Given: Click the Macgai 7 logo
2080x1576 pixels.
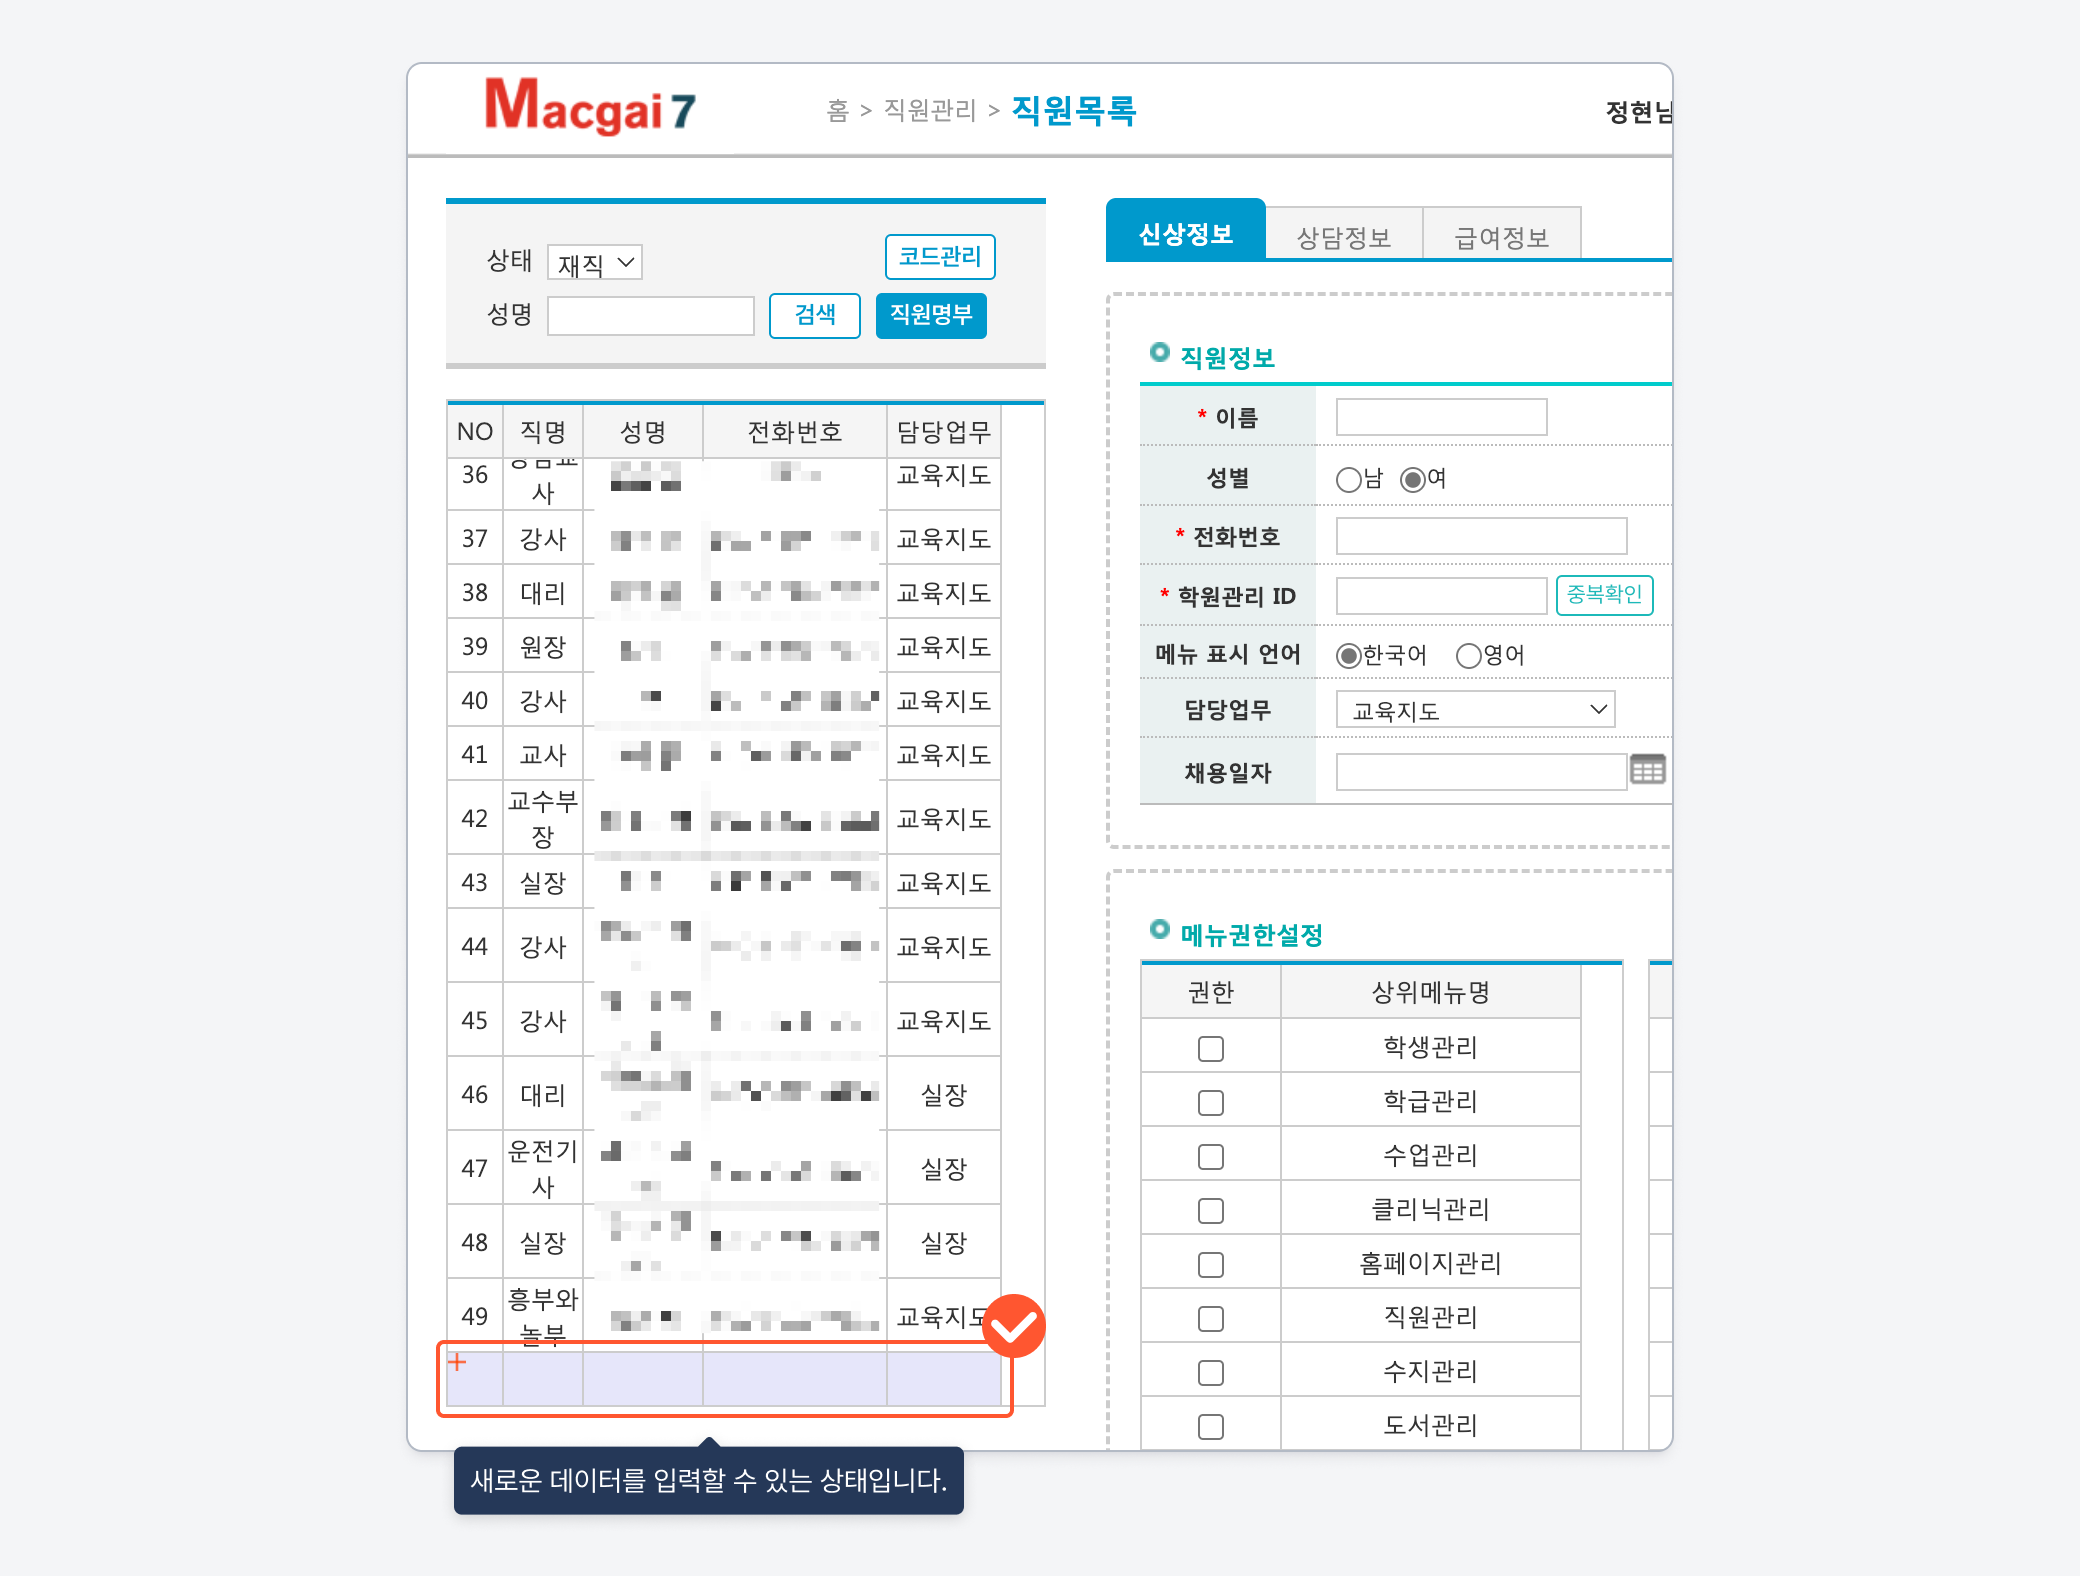Looking at the screenshot, I should click(590, 107).
